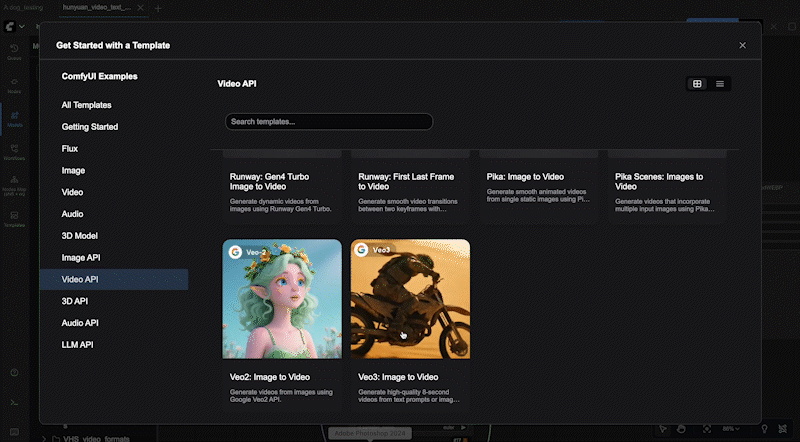Open the Nodes library in the background sidebar
Image resolution: width=800 pixels, height=442 pixels.
click(14, 85)
